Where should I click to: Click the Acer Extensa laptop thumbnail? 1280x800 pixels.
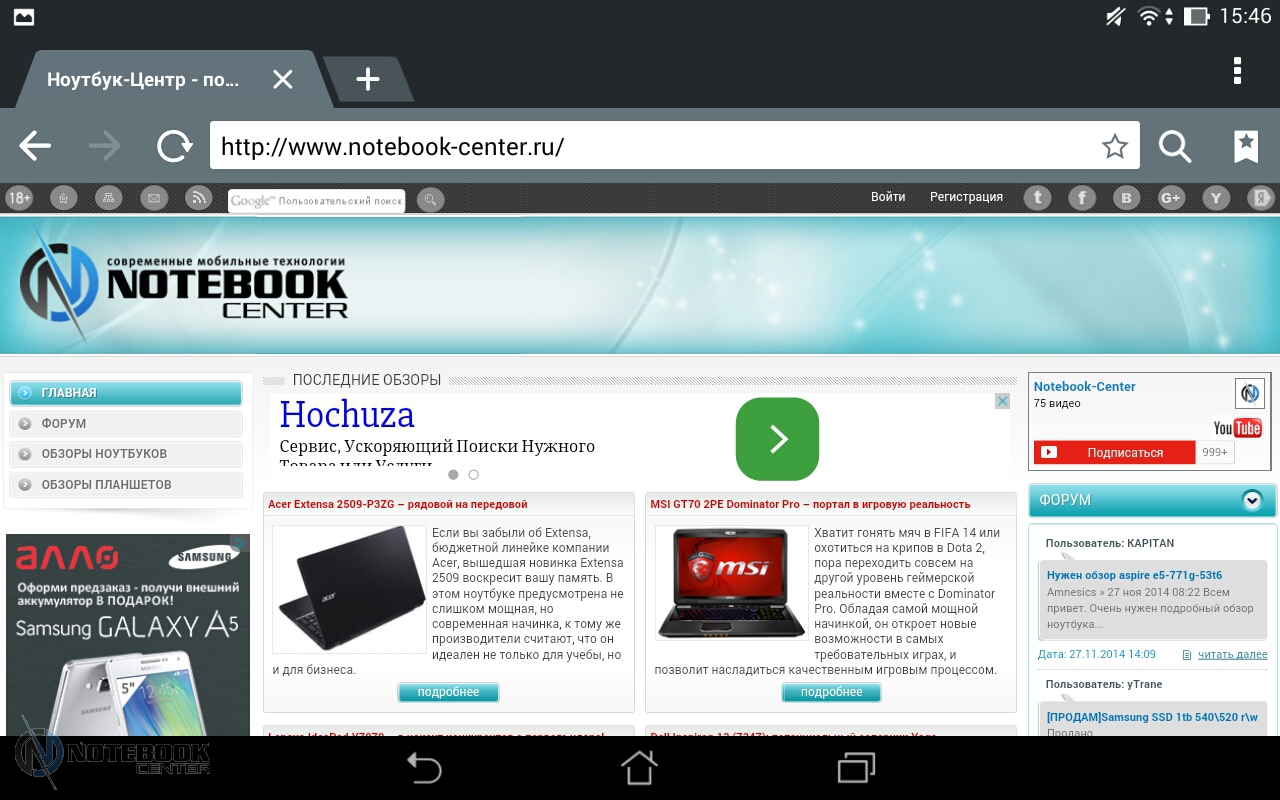(349, 589)
